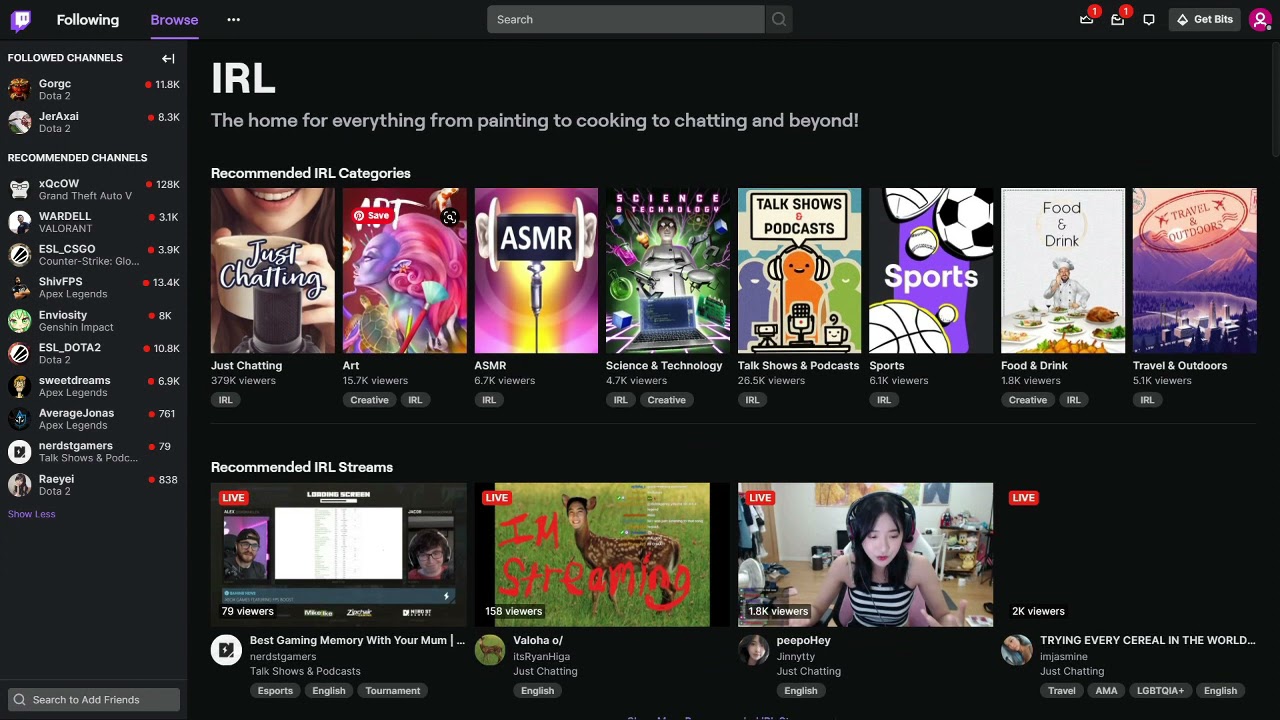This screenshot has height=720, width=1280.
Task: Open the notifications inbox icon
Action: [x=1117, y=19]
